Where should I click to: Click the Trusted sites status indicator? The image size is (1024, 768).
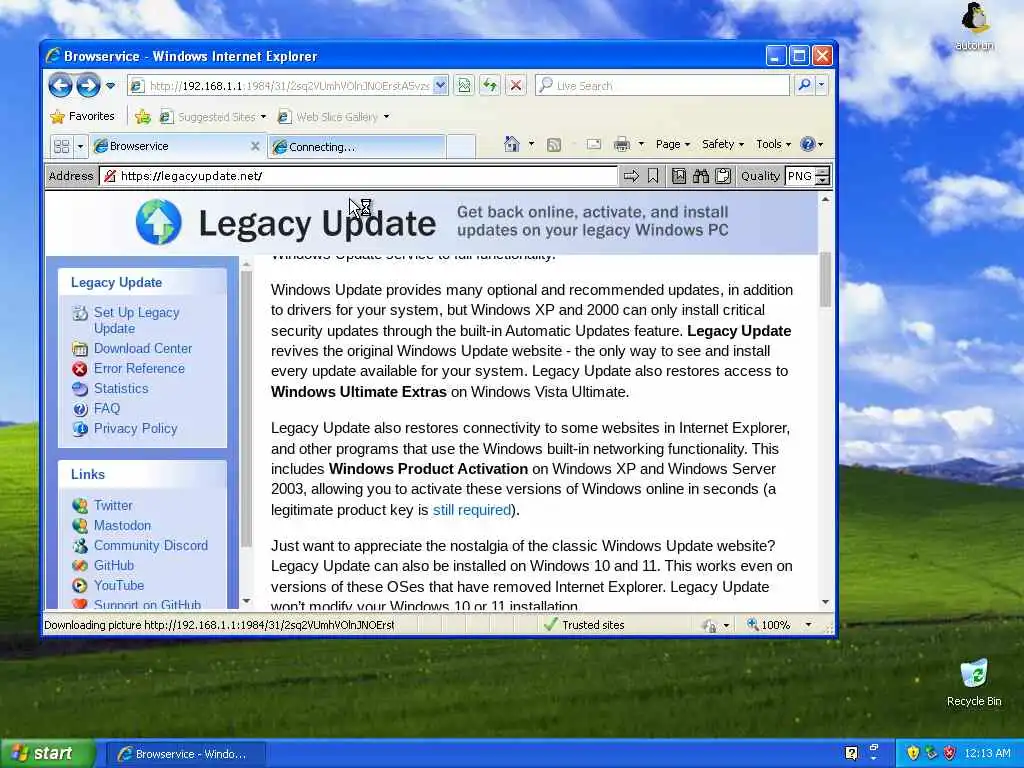coord(584,625)
